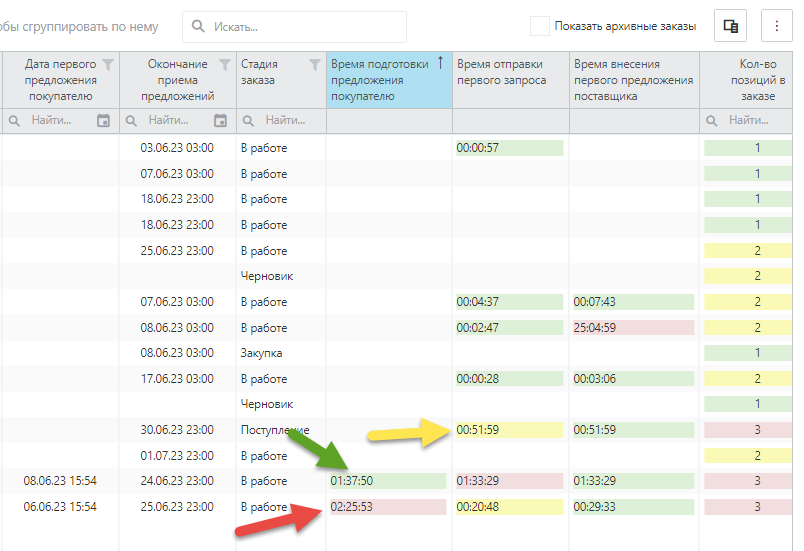Click 'Найти...' filter under 'Стадия заказа'
The image size is (804, 551).
pos(285,121)
